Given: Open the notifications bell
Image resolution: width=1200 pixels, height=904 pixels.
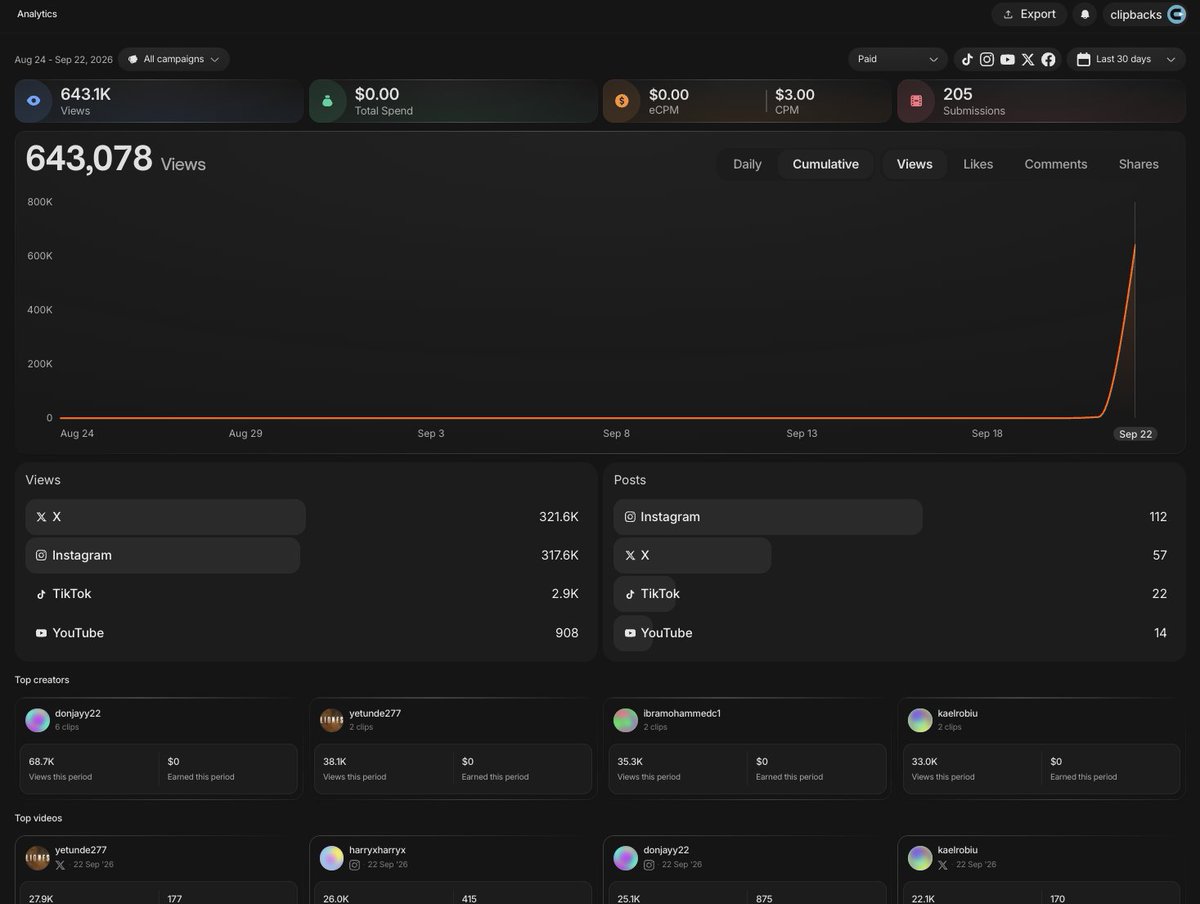Looking at the screenshot, I should coord(1085,14).
